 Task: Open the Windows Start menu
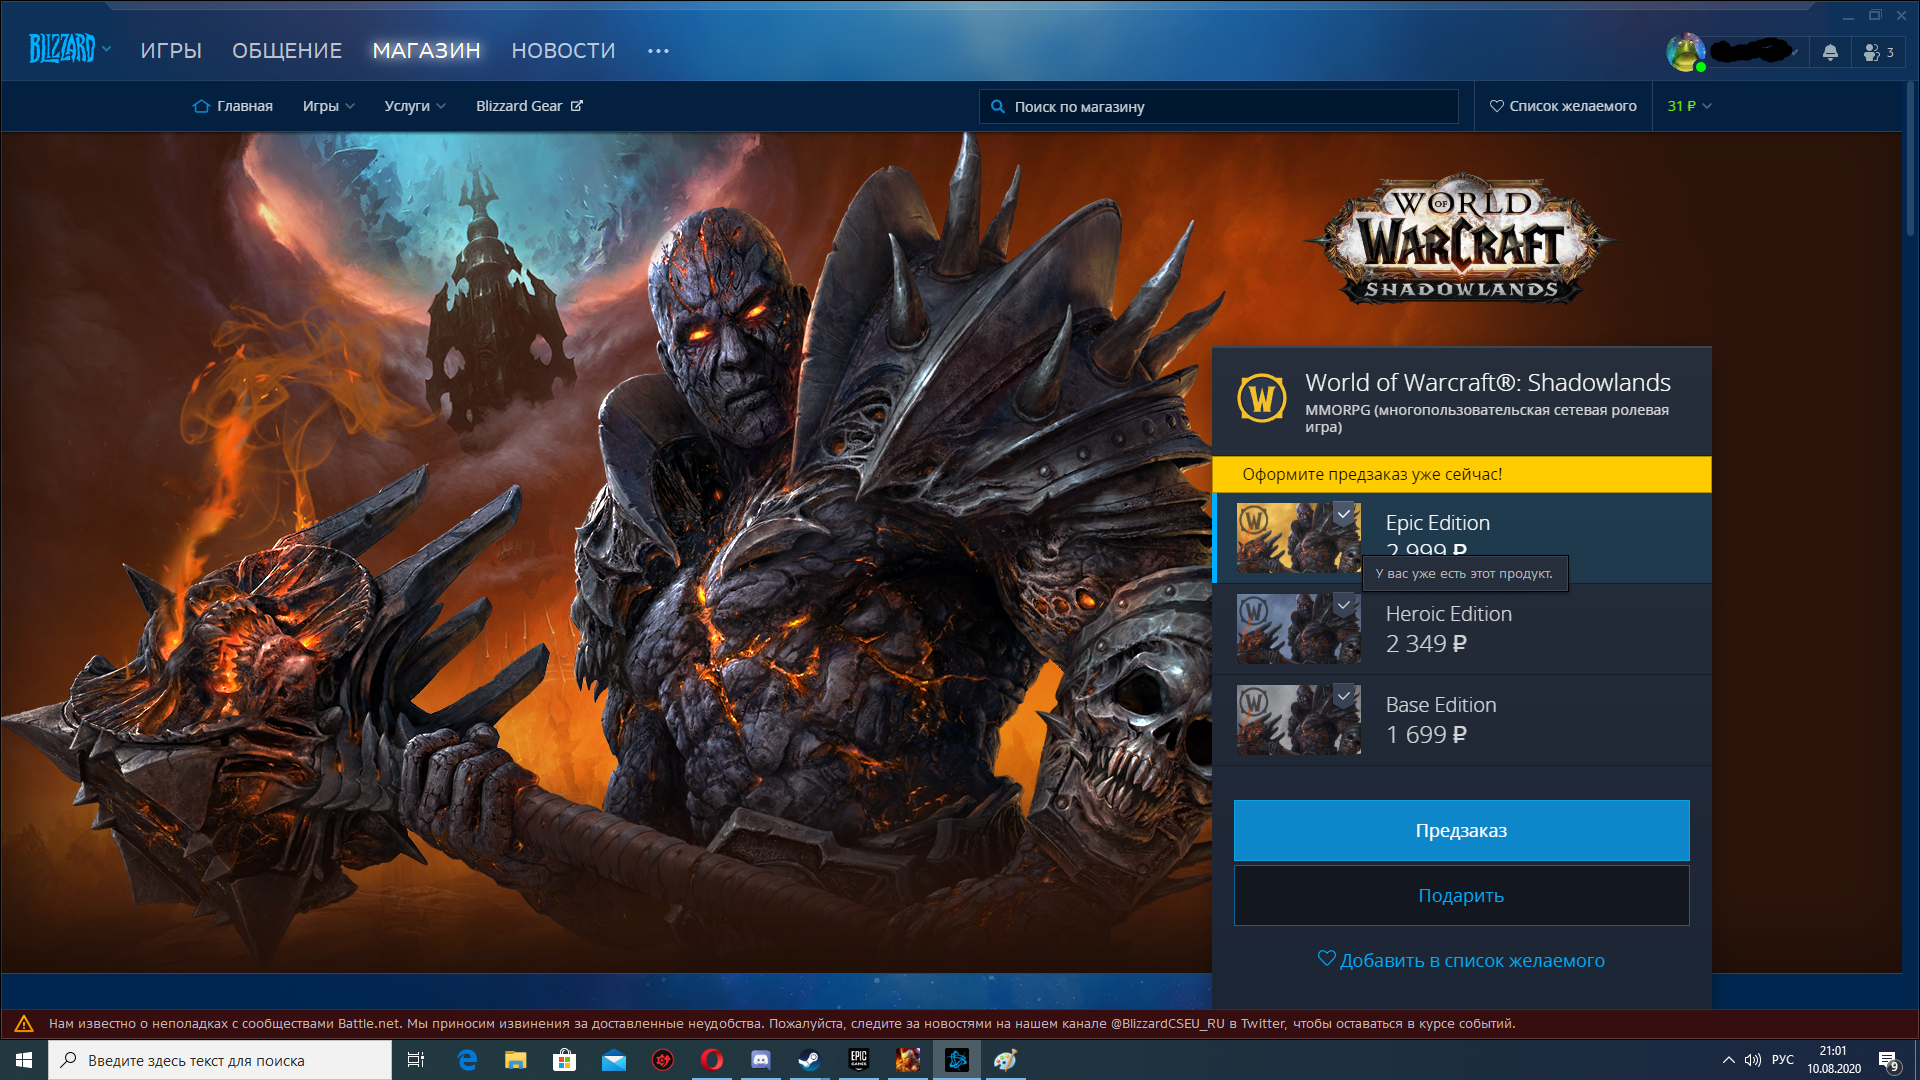tap(24, 1060)
